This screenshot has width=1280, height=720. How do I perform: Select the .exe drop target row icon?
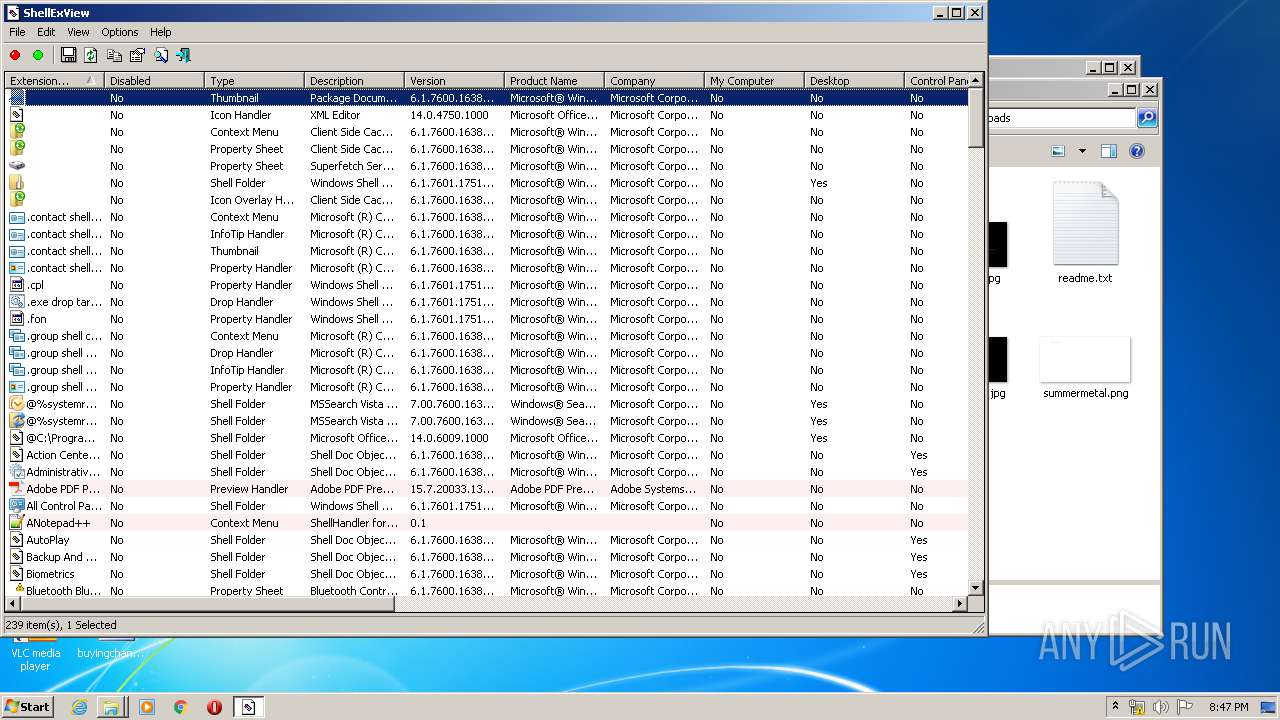(17, 302)
